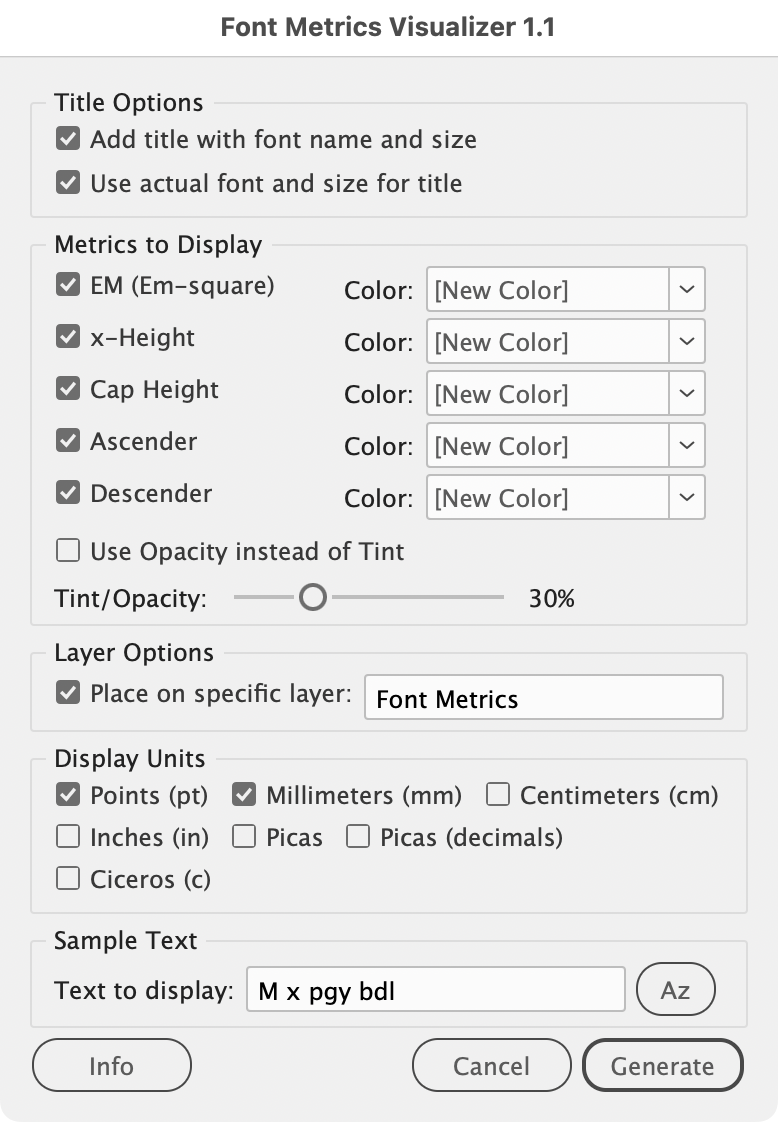Toggle the Cap Height checkbox

point(68,389)
